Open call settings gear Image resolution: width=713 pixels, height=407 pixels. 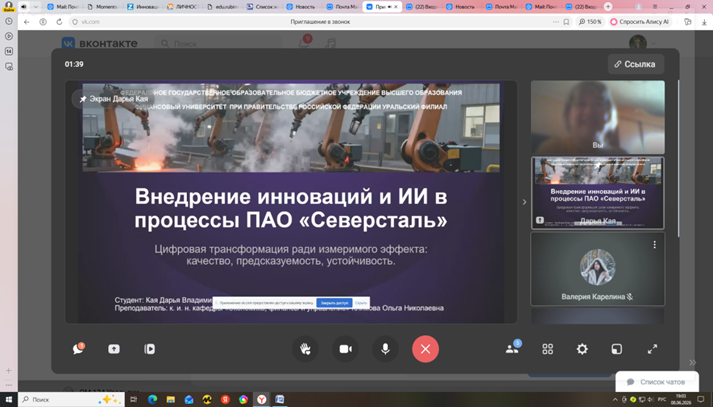(582, 349)
